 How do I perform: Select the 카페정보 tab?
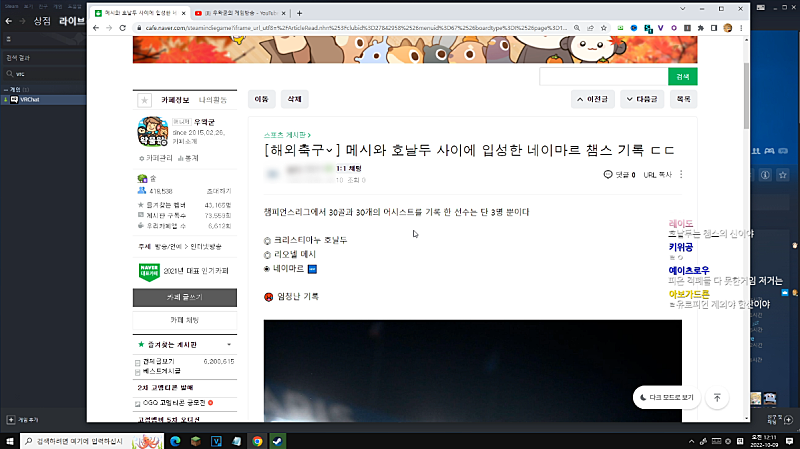[x=175, y=100]
